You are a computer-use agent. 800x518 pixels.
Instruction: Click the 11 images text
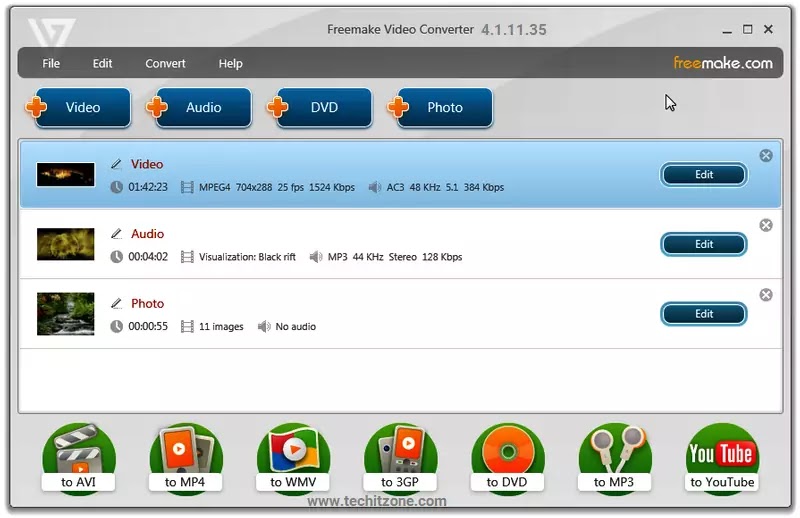221,327
